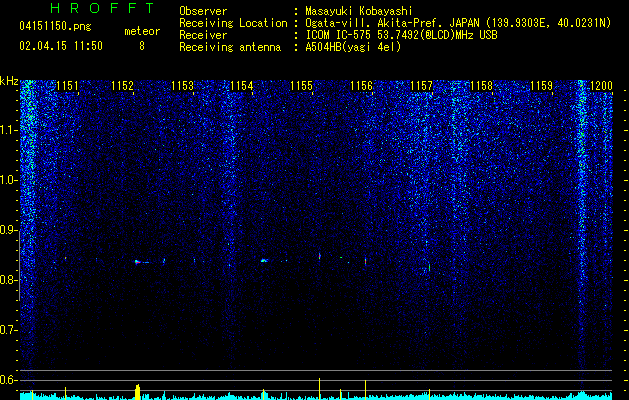
Task: Click the 1158 time axis label
Action: [481, 86]
